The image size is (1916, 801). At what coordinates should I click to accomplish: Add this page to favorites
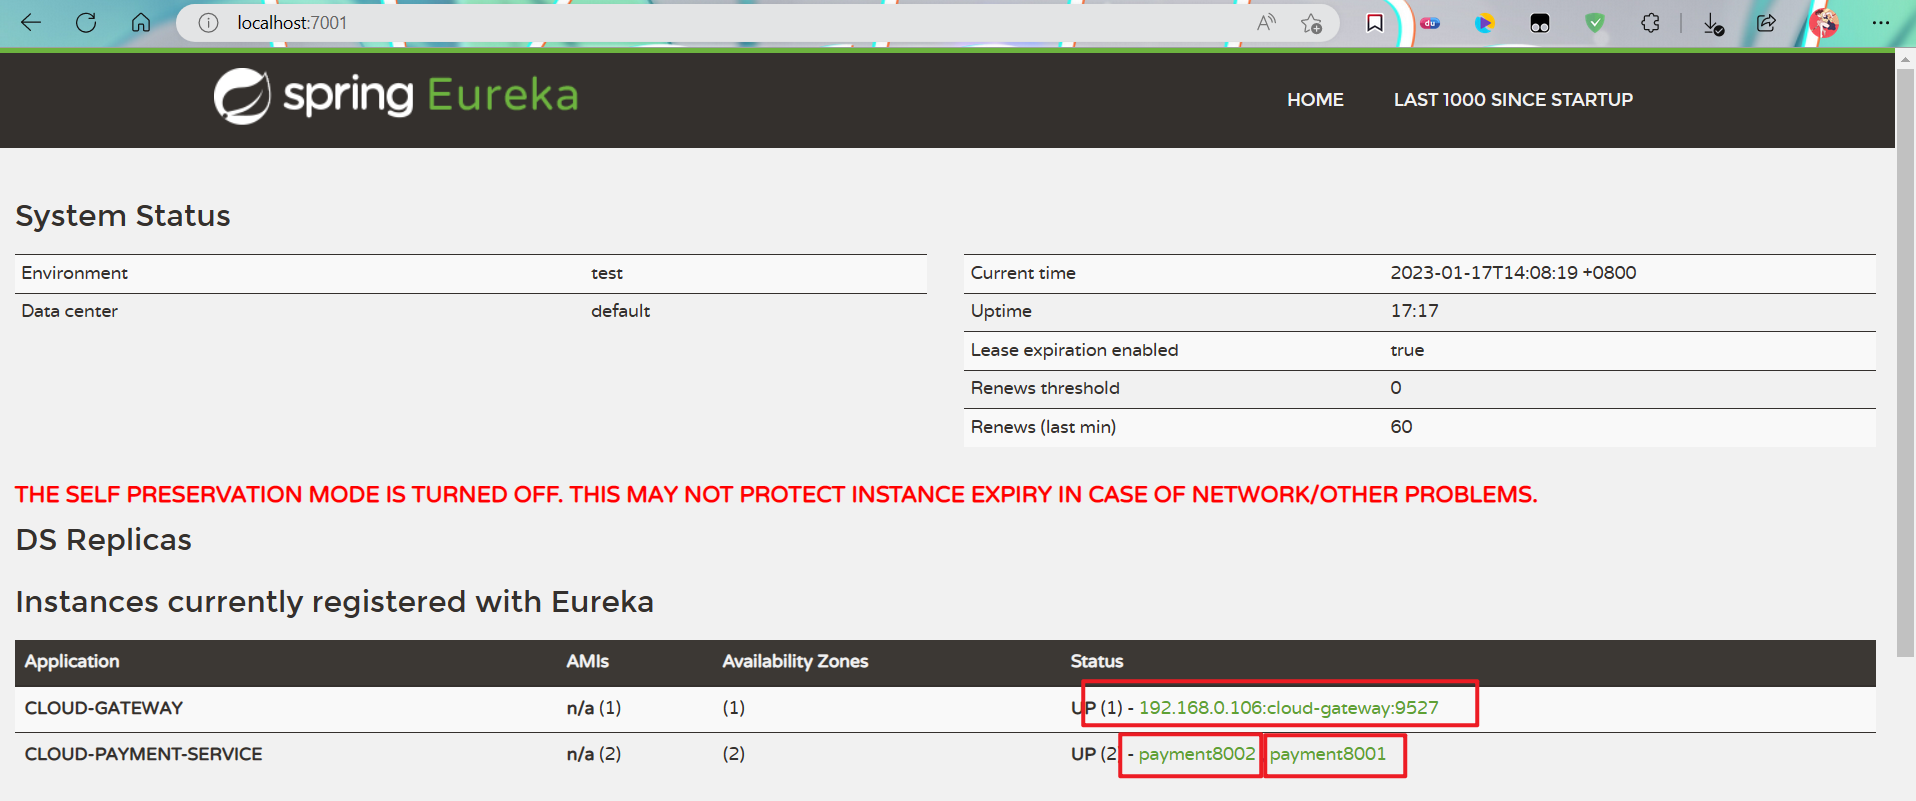(1311, 22)
